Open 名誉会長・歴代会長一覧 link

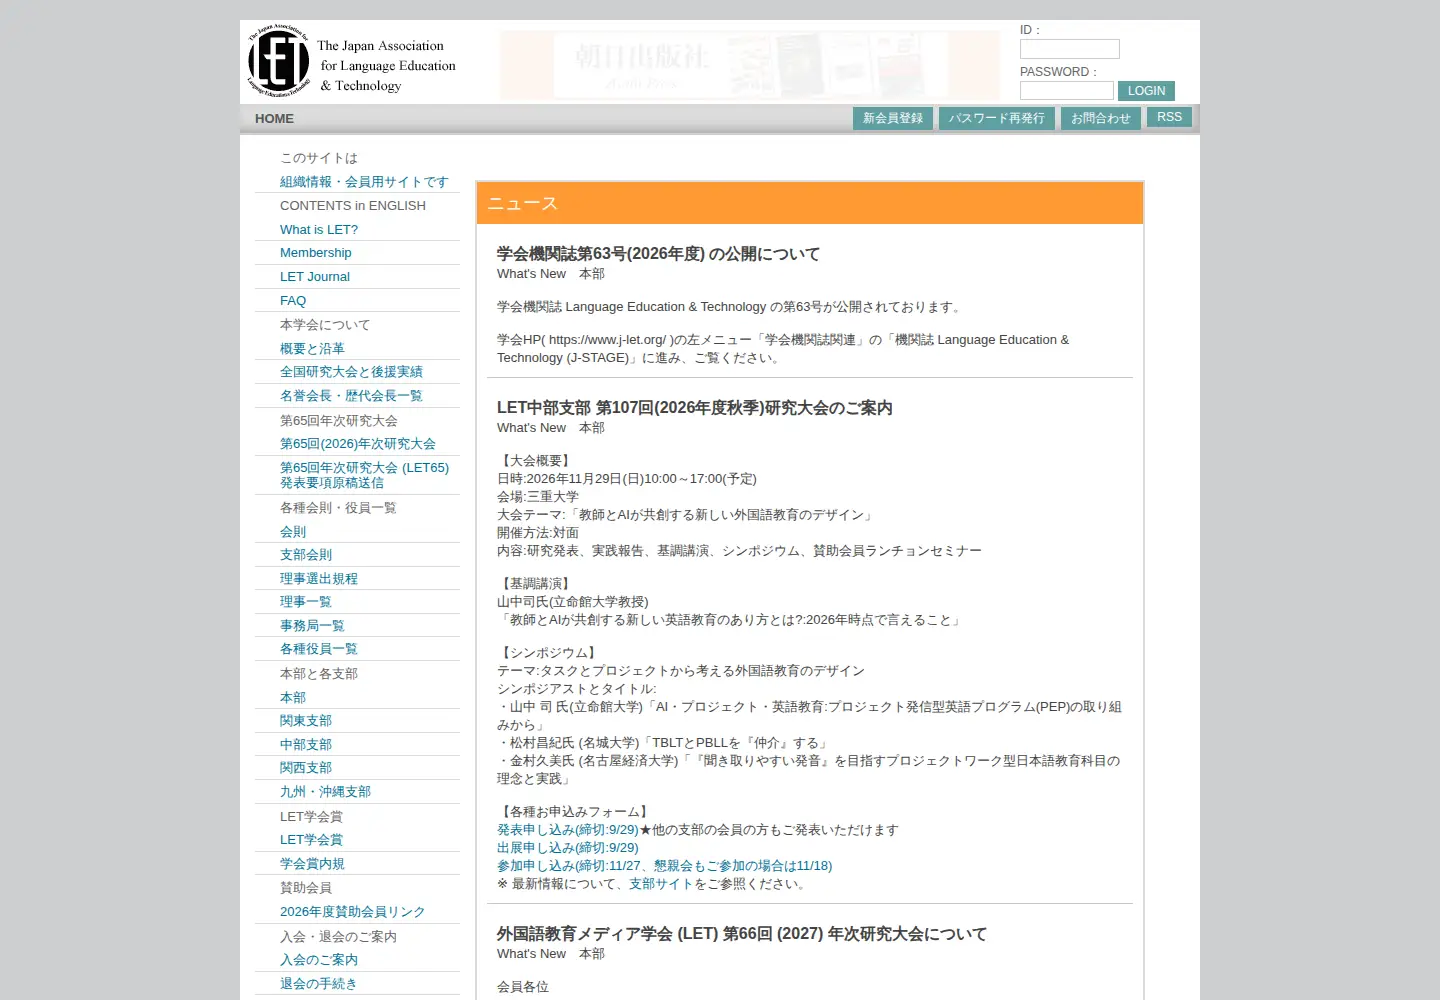pos(351,396)
